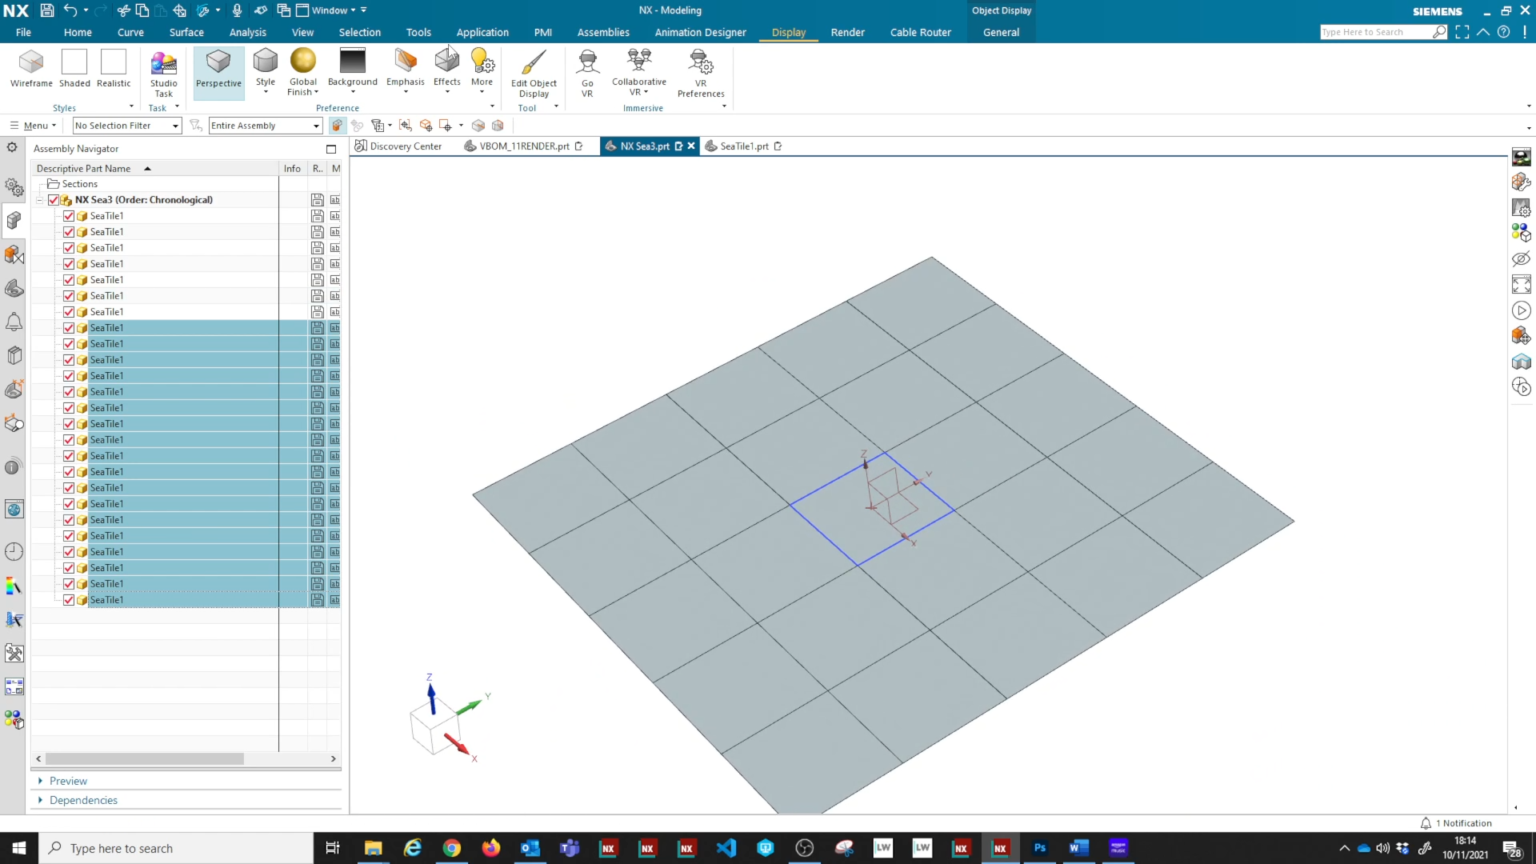Activate the Perspective view icon
Image resolution: width=1536 pixels, height=864 pixels.
[218, 68]
